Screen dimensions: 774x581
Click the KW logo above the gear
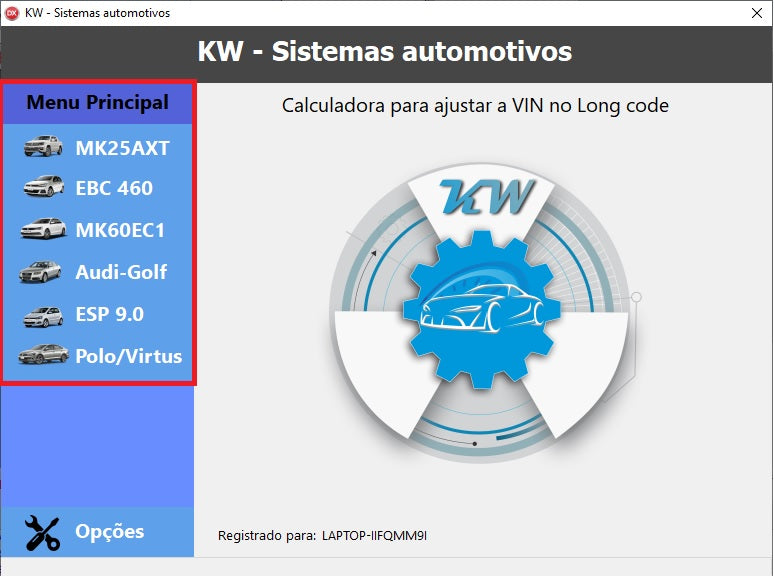coord(483,197)
